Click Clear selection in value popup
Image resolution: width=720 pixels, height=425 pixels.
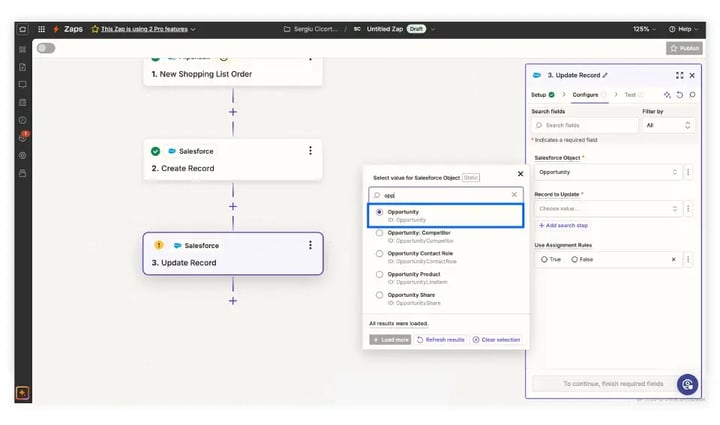(x=496, y=340)
